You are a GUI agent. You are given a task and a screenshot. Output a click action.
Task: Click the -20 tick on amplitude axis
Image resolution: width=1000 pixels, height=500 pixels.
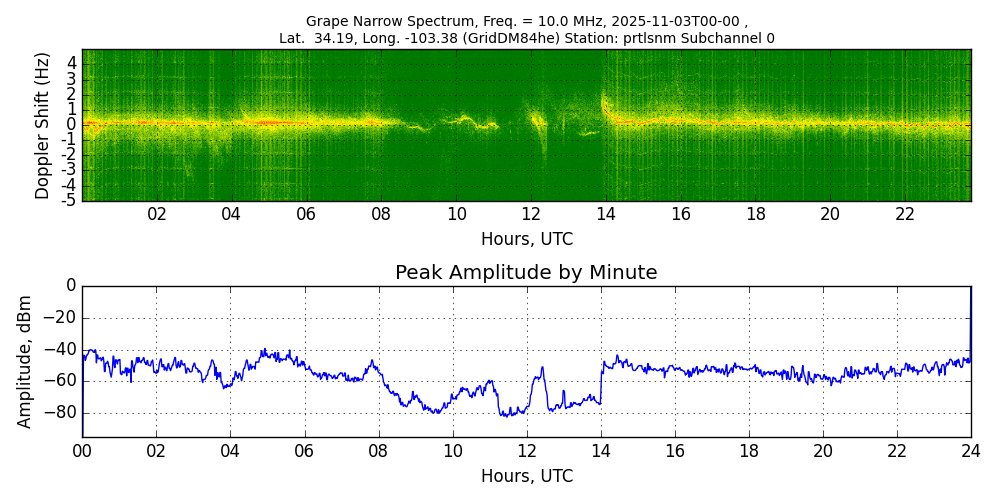pyautogui.click(x=61, y=318)
